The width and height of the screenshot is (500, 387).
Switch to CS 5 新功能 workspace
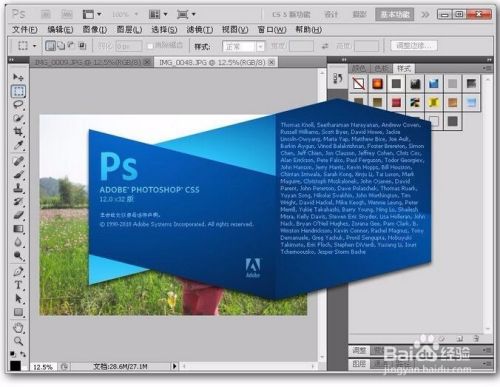tap(291, 14)
